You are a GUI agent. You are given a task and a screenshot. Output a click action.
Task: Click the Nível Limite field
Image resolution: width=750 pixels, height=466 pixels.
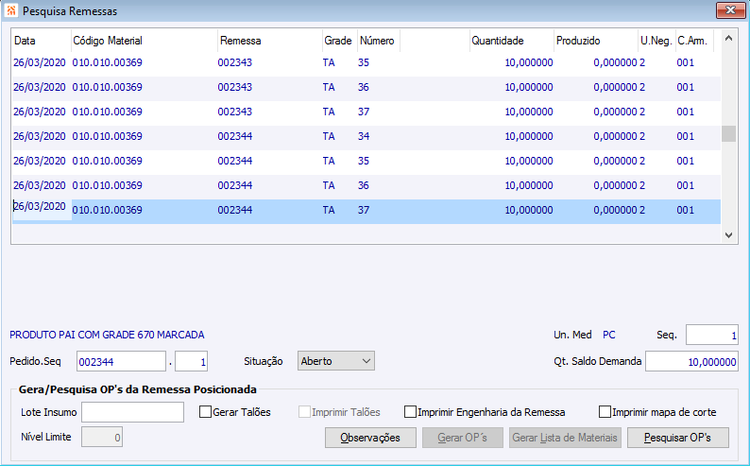pyautogui.click(x=102, y=437)
